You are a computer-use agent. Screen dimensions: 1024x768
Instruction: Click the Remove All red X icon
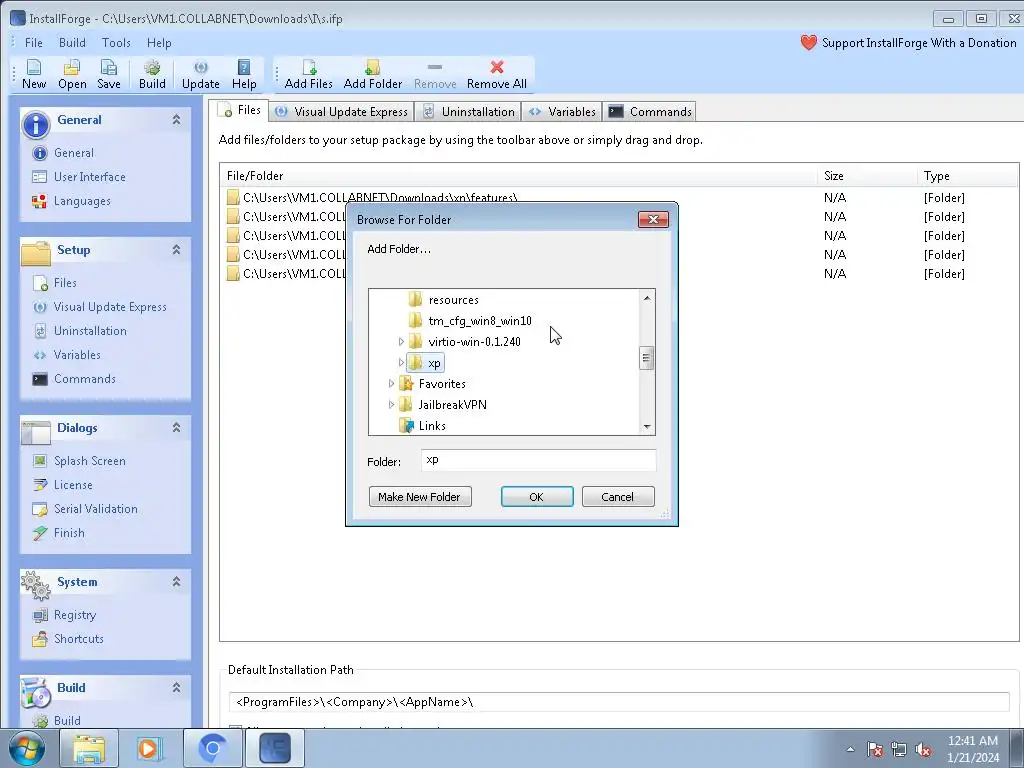pyautogui.click(x=497, y=67)
